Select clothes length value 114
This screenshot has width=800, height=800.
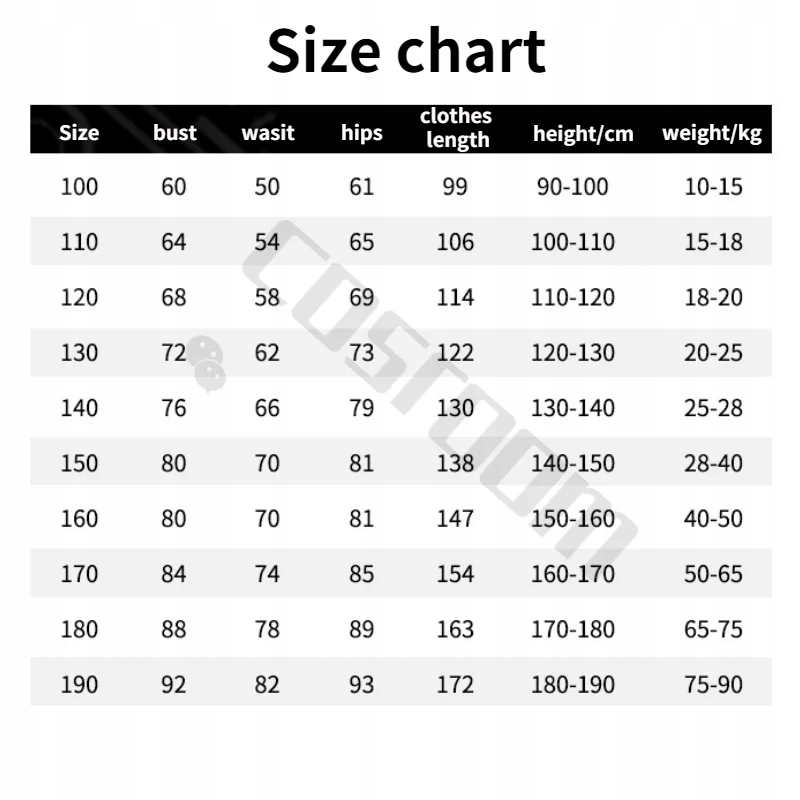pyautogui.click(x=455, y=297)
